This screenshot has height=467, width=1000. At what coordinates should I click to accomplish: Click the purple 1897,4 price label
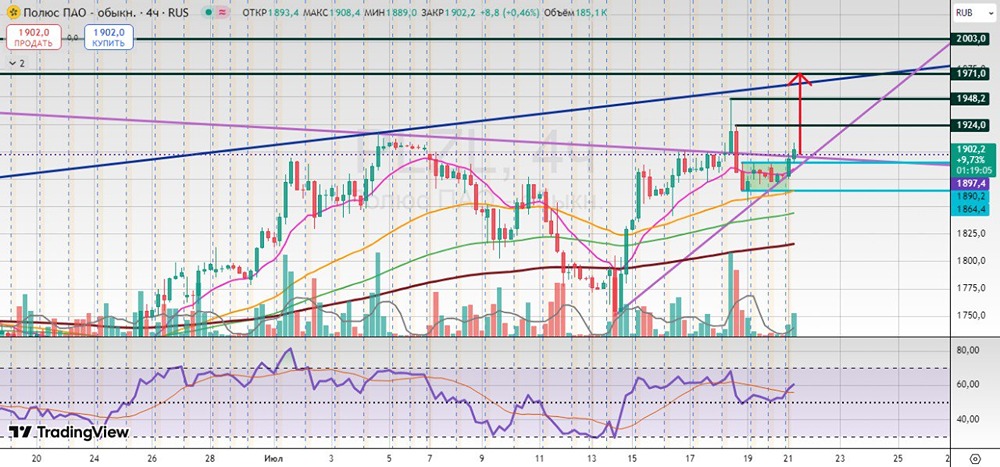[x=971, y=183]
